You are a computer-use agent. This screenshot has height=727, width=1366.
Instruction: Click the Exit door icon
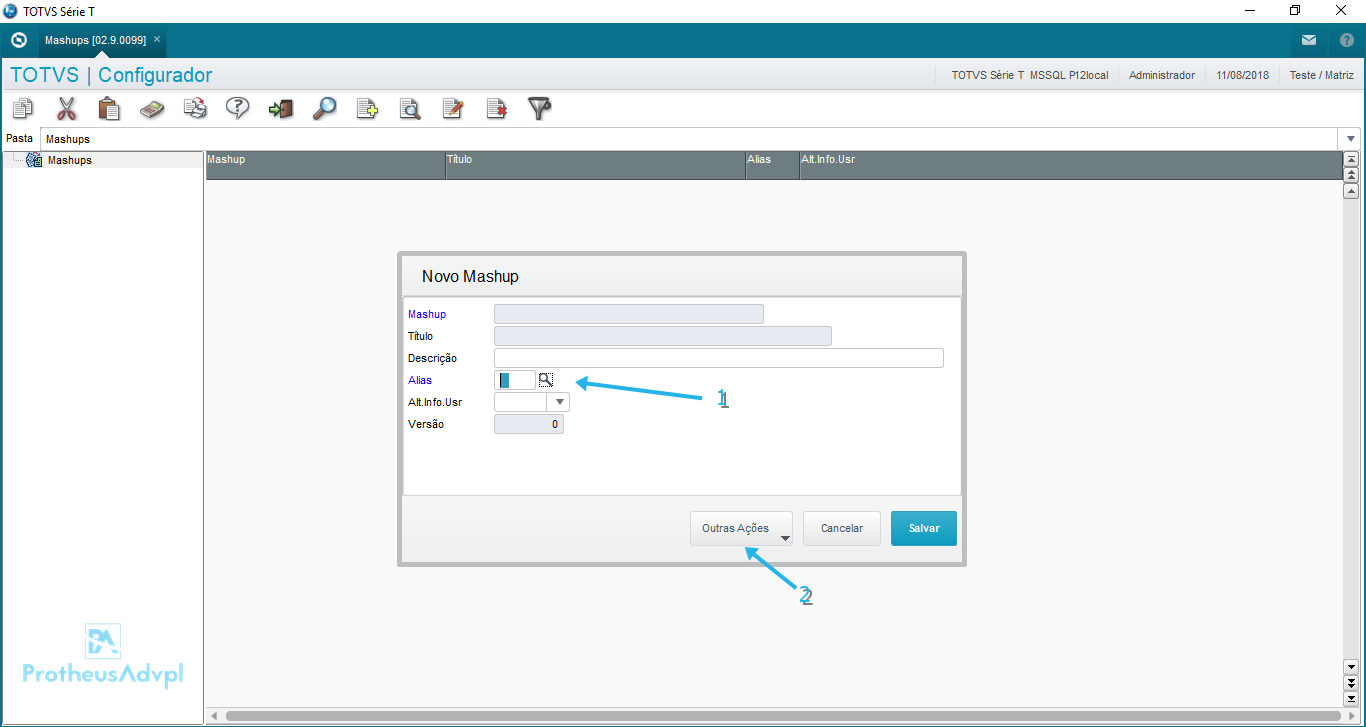click(x=281, y=108)
